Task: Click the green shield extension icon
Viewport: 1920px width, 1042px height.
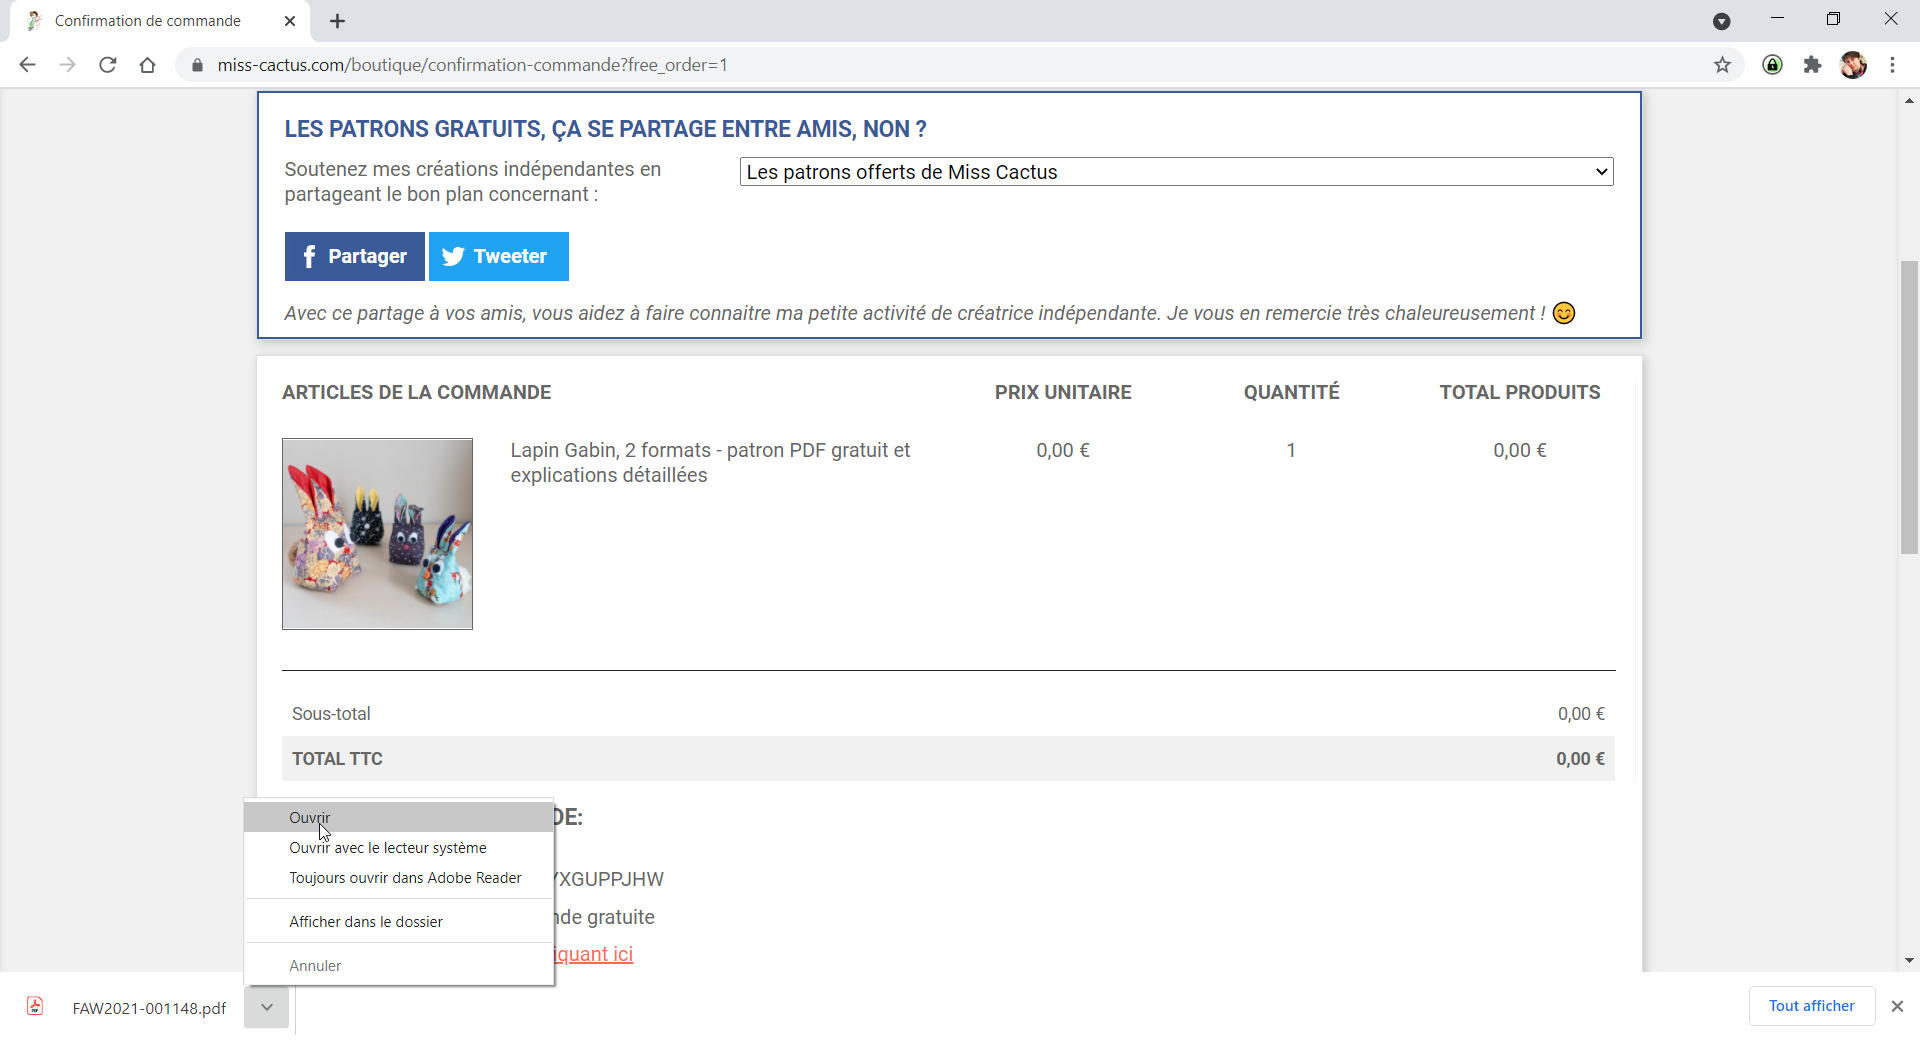Action: coord(1772,64)
